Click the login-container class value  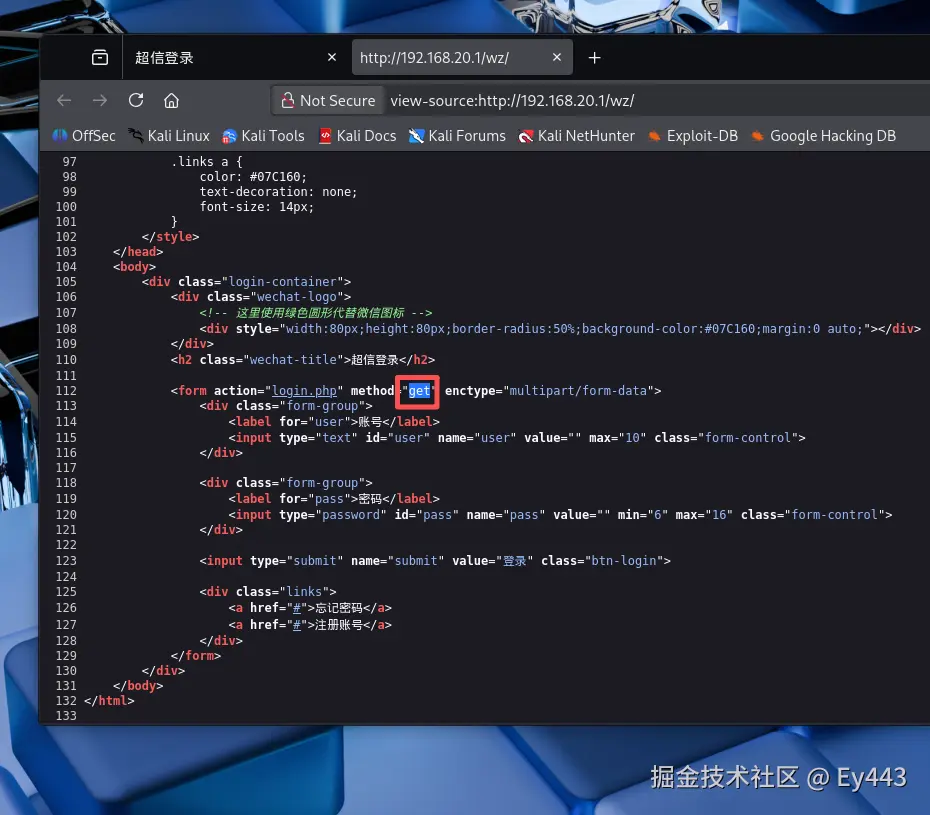tap(282, 282)
